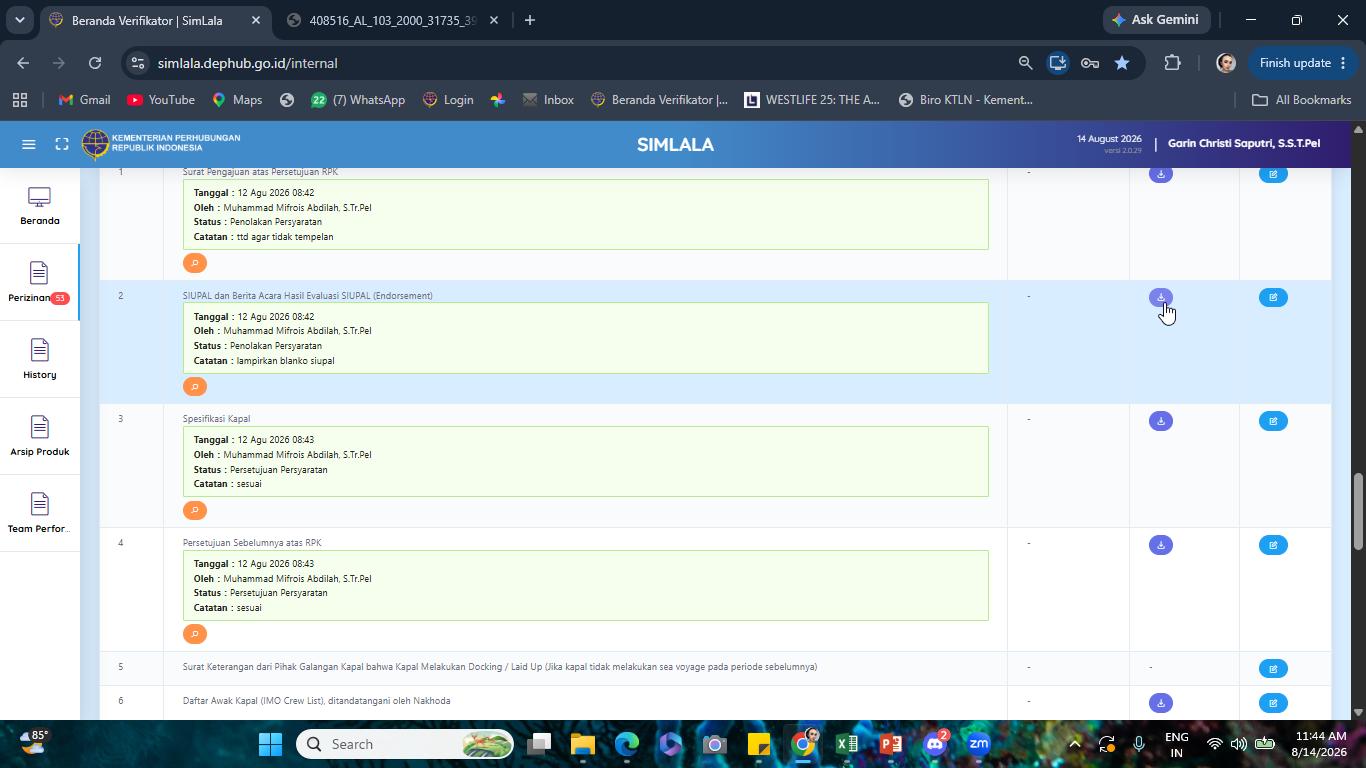The height and width of the screenshot is (768, 1366).
Task: Expand the Chrome tab search dropdown
Action: point(19,20)
